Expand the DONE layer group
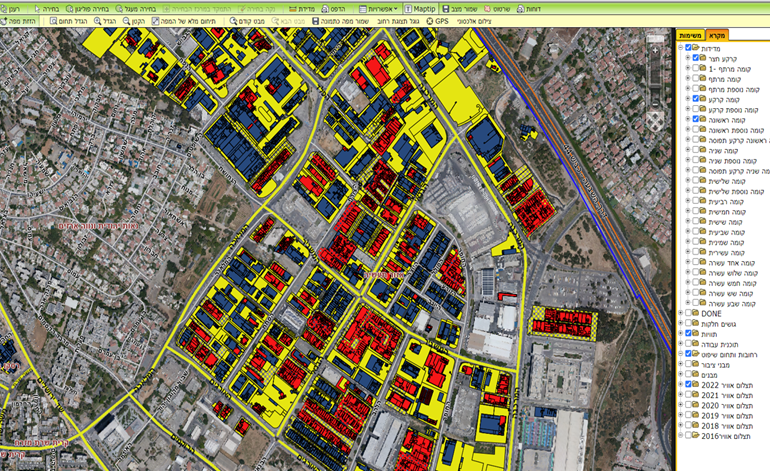The height and width of the screenshot is (471, 770). coord(680,313)
